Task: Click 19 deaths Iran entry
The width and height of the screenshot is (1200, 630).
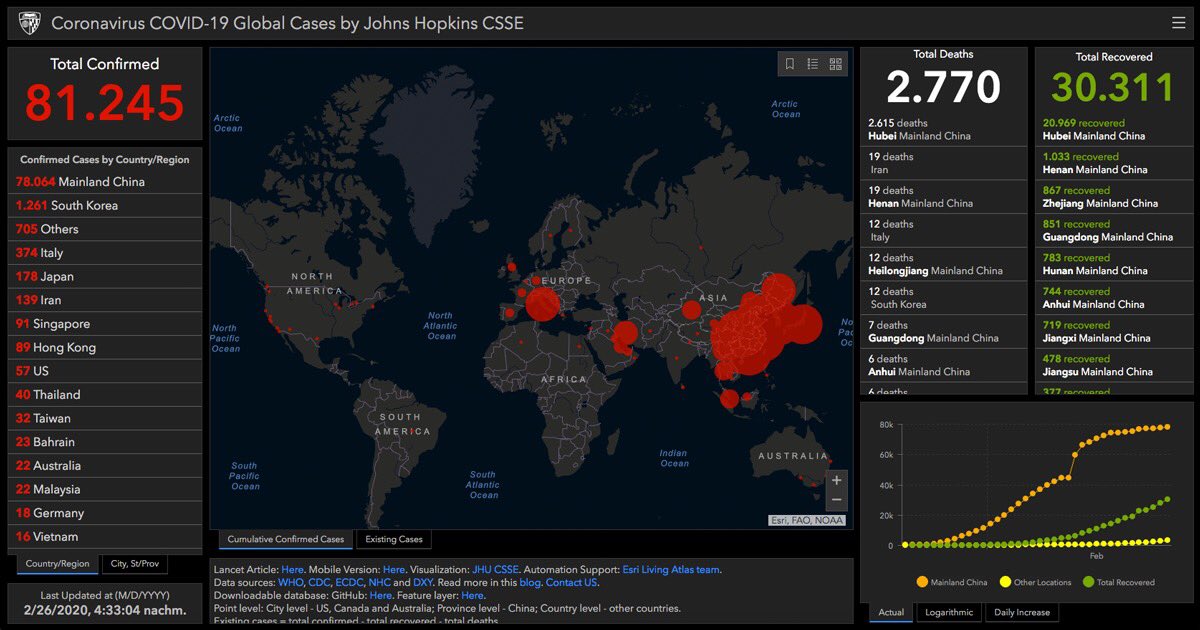Action: click(943, 163)
